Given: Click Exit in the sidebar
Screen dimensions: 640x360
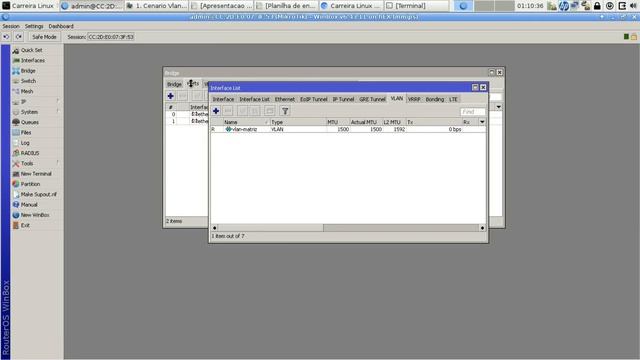Looking at the screenshot, I should click(25, 225).
